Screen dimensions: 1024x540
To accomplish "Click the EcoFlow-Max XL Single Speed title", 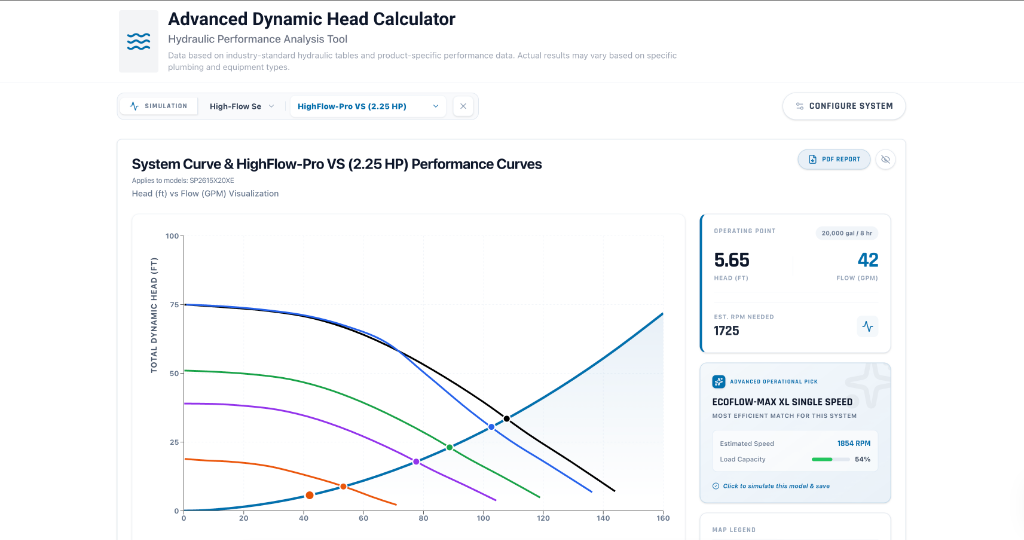I will click(782, 402).
